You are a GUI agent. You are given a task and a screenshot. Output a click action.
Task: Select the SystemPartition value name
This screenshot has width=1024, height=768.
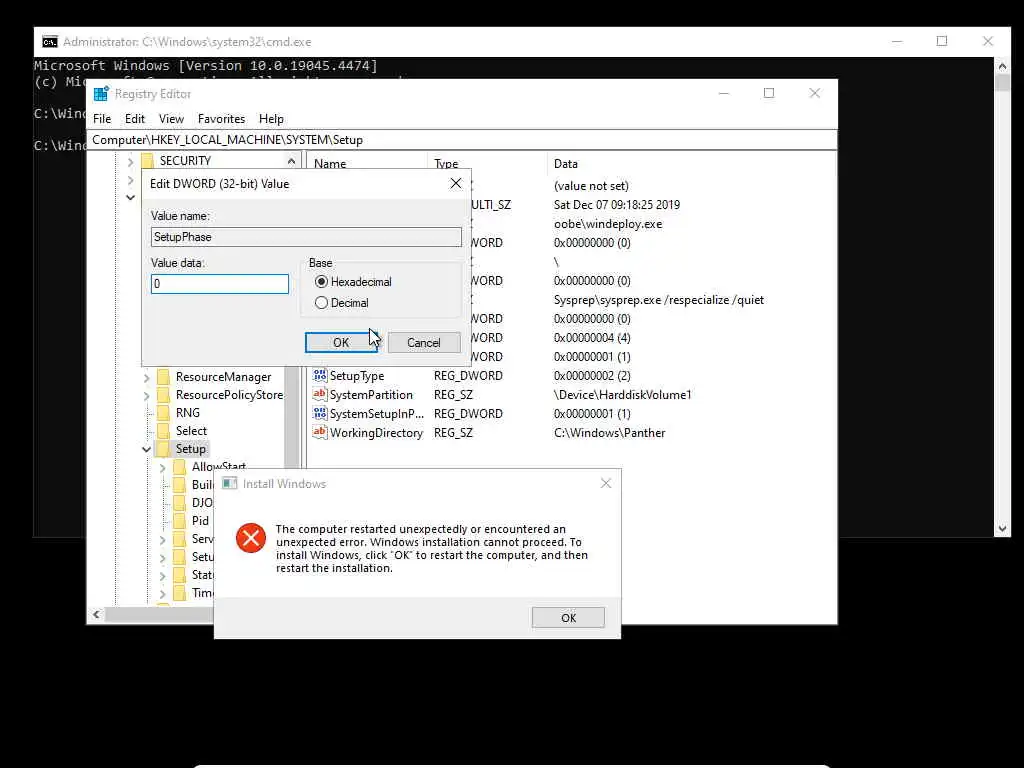click(x=371, y=394)
